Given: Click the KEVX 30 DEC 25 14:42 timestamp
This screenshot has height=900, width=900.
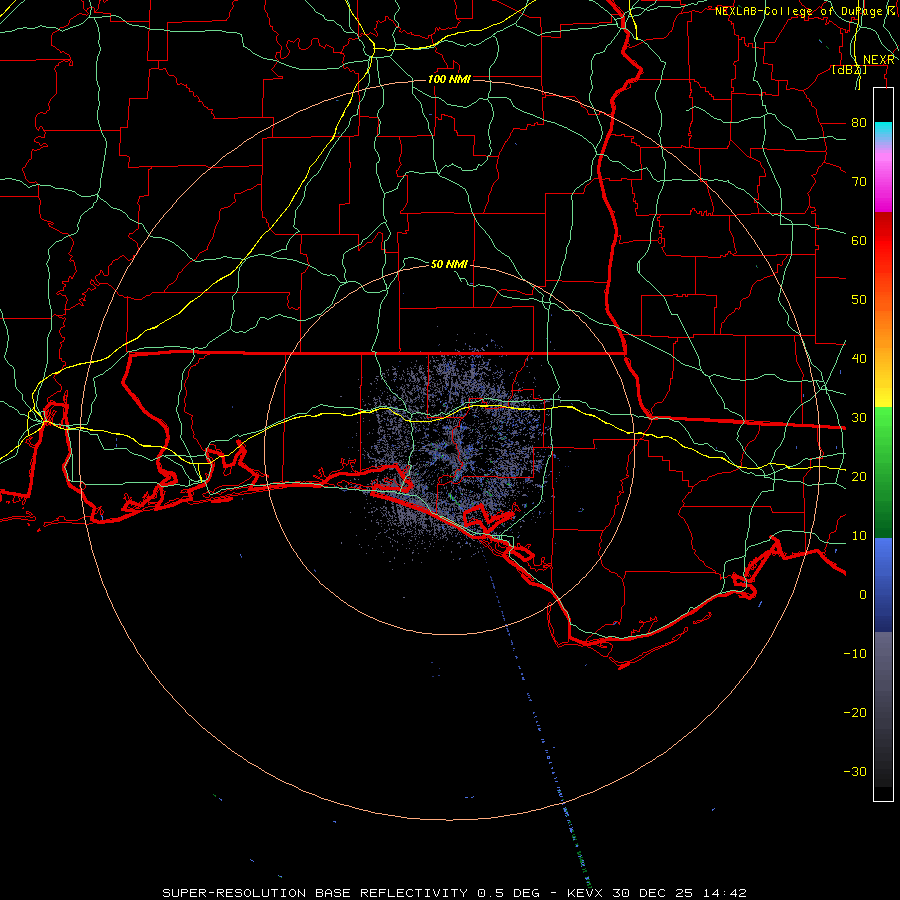Looking at the screenshot, I should tap(657, 893).
